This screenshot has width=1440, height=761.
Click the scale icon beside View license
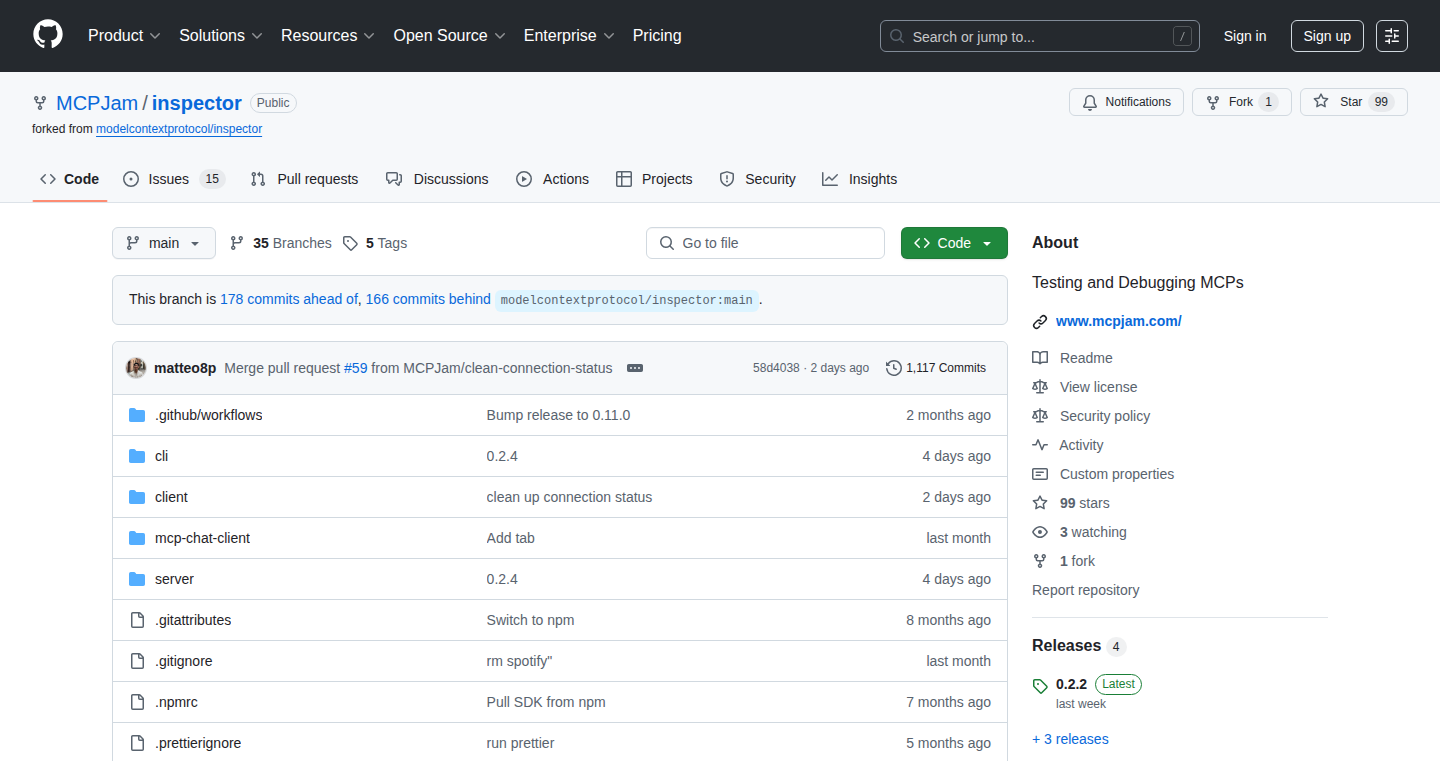(1040, 387)
